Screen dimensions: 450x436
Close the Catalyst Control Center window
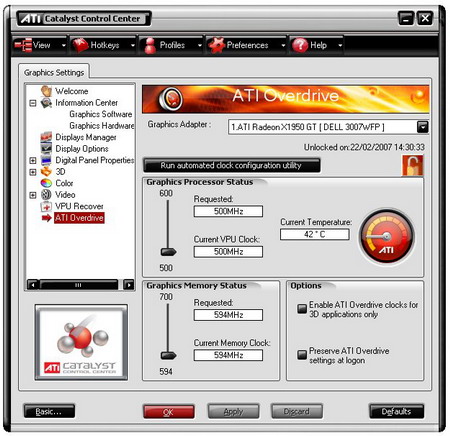coord(425,18)
